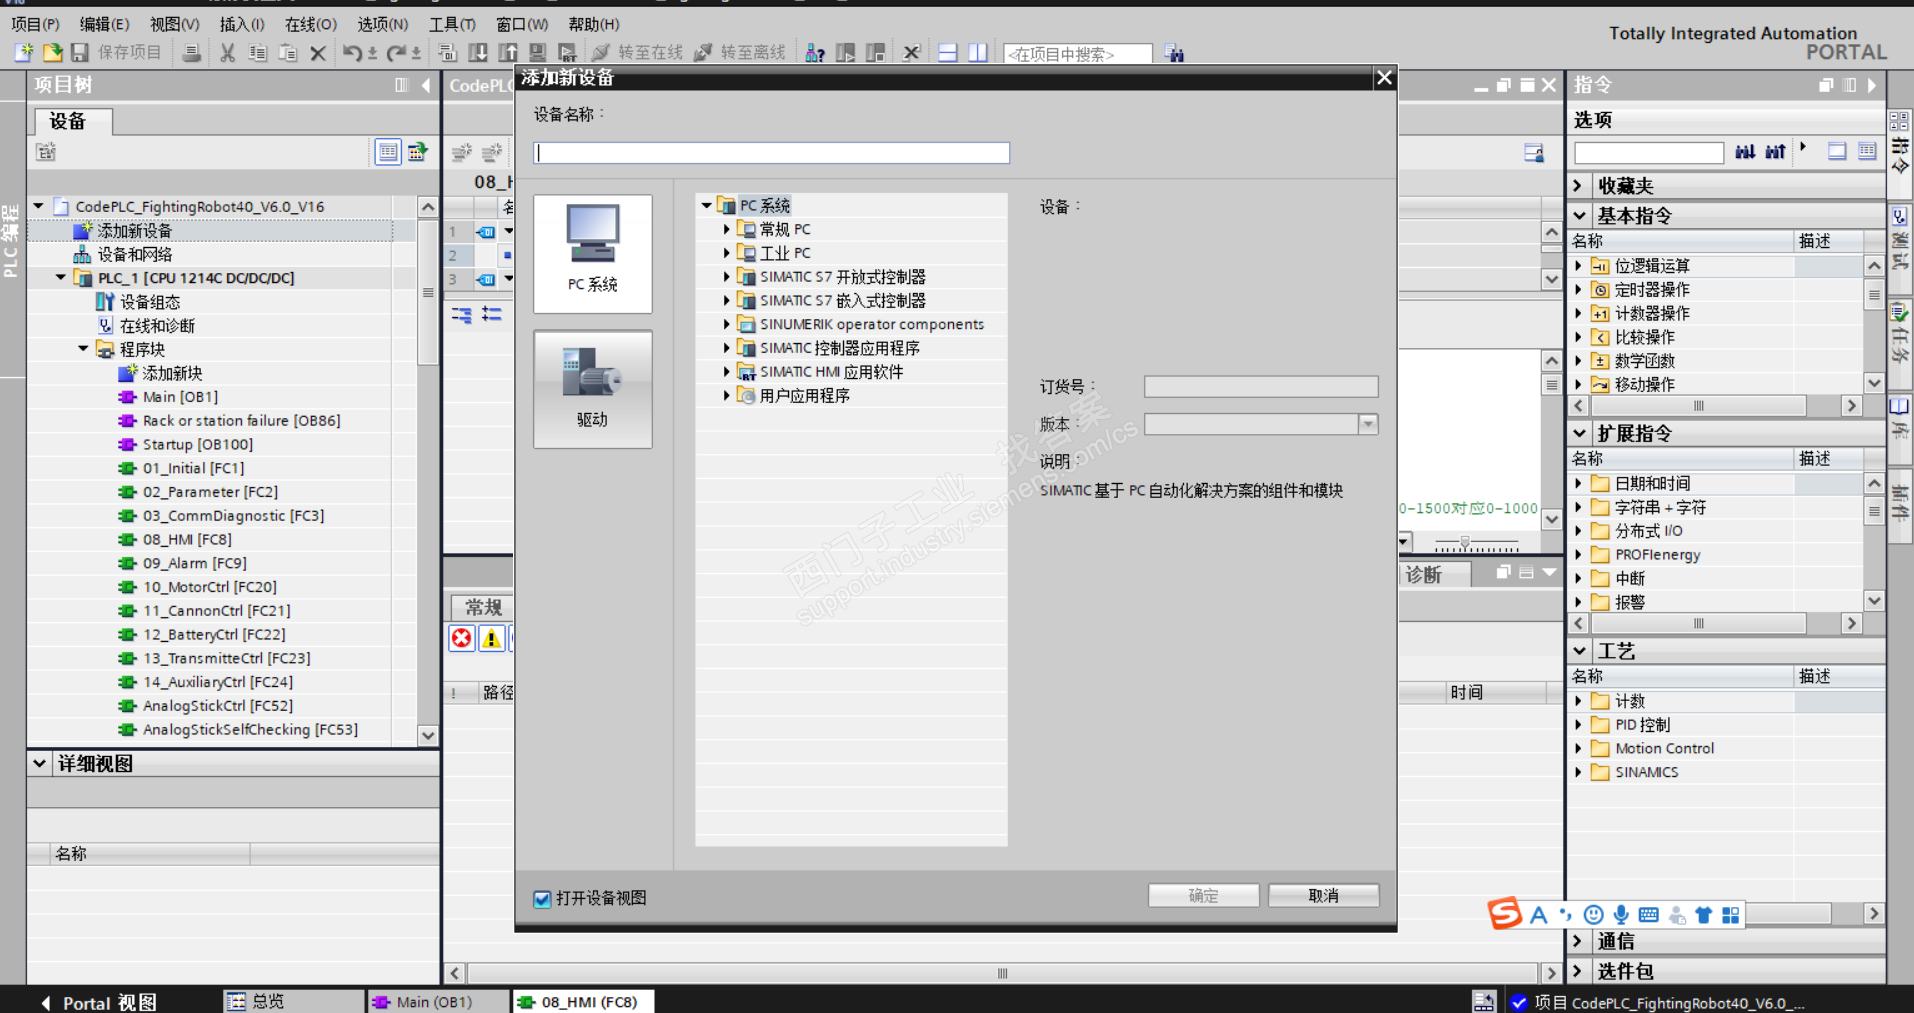Image resolution: width=1914 pixels, height=1013 pixels.
Task: Click the upload from device icon
Action: 508,53
